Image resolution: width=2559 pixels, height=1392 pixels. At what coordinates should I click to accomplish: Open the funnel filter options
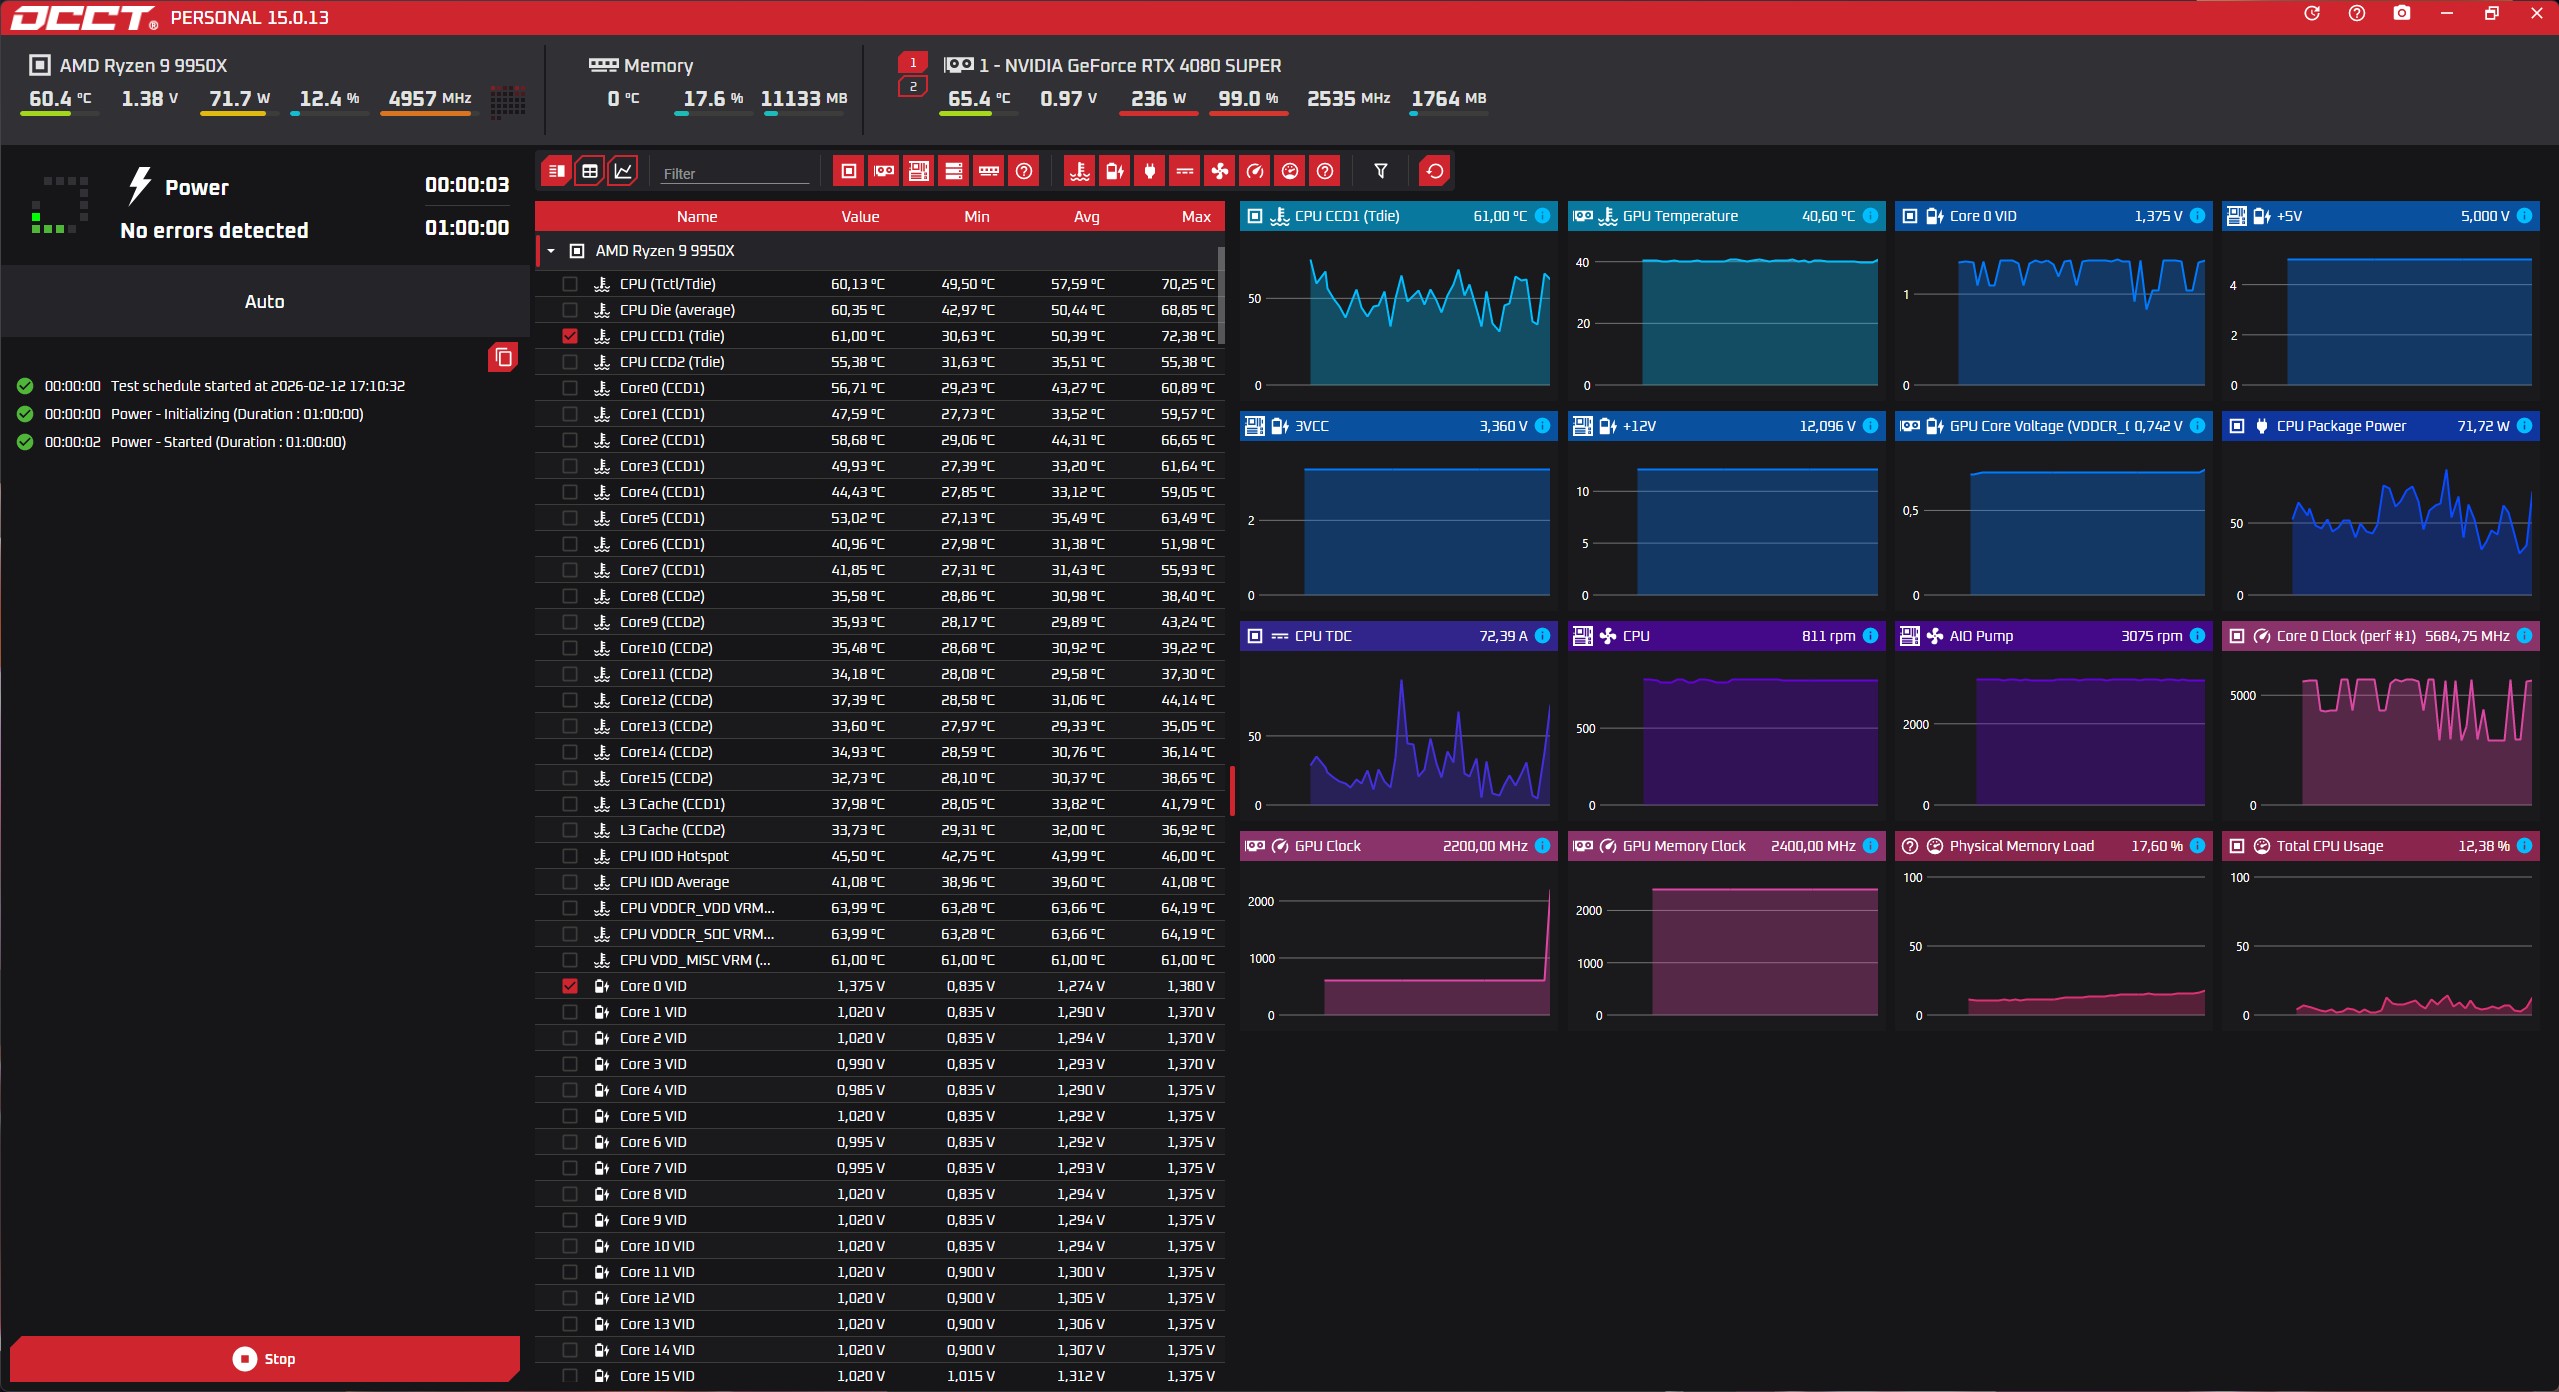coord(1380,171)
